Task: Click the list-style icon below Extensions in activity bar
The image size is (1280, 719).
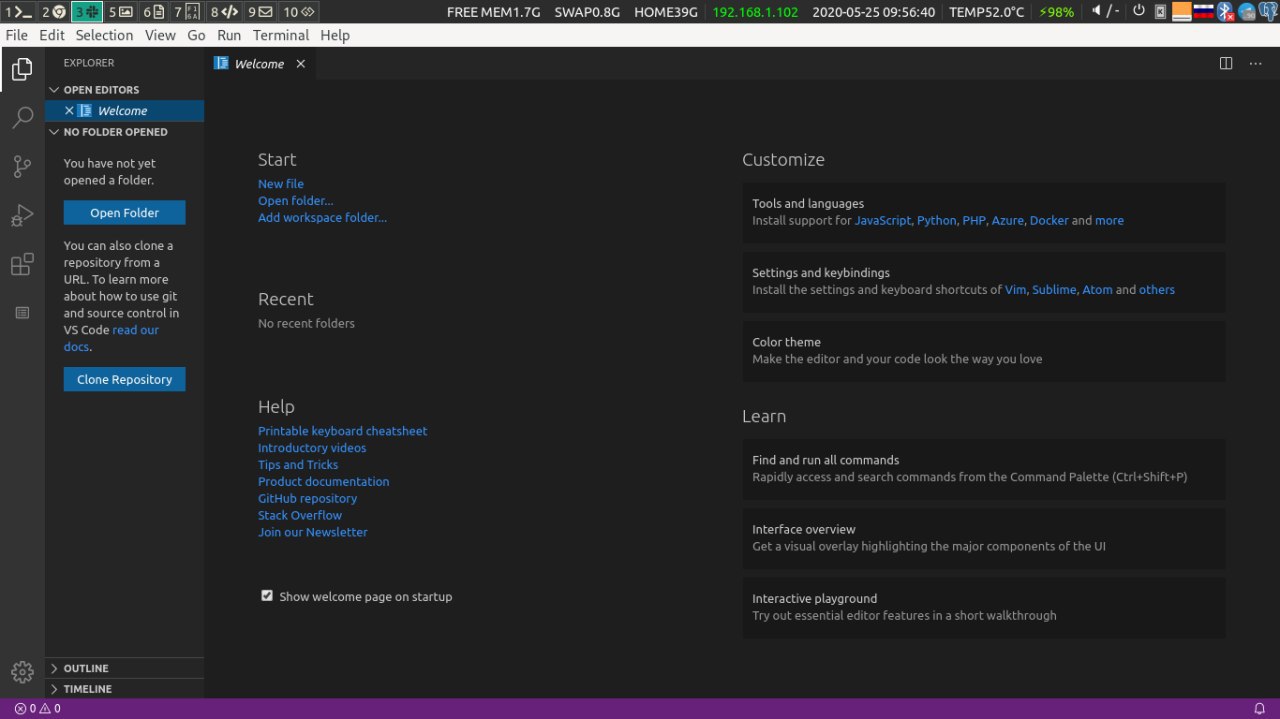Action: pyautogui.click(x=22, y=313)
